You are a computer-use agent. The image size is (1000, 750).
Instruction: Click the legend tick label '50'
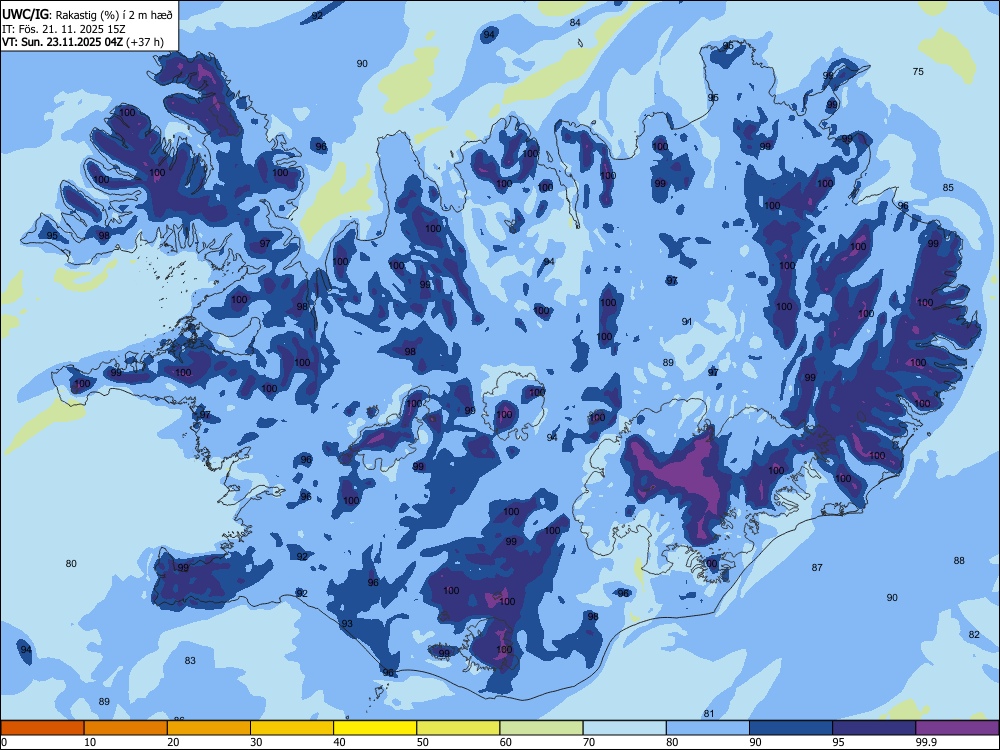pos(423,742)
